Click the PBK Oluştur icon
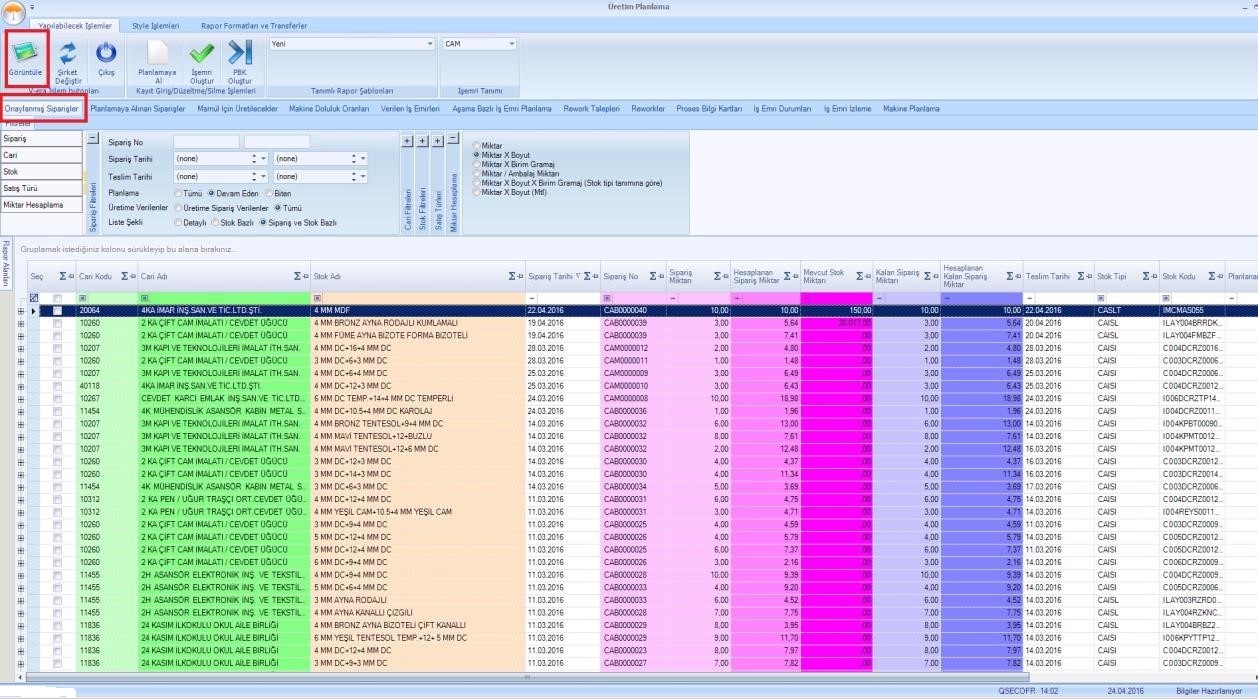Screen dimensions: 1258x699 [x=240, y=52]
